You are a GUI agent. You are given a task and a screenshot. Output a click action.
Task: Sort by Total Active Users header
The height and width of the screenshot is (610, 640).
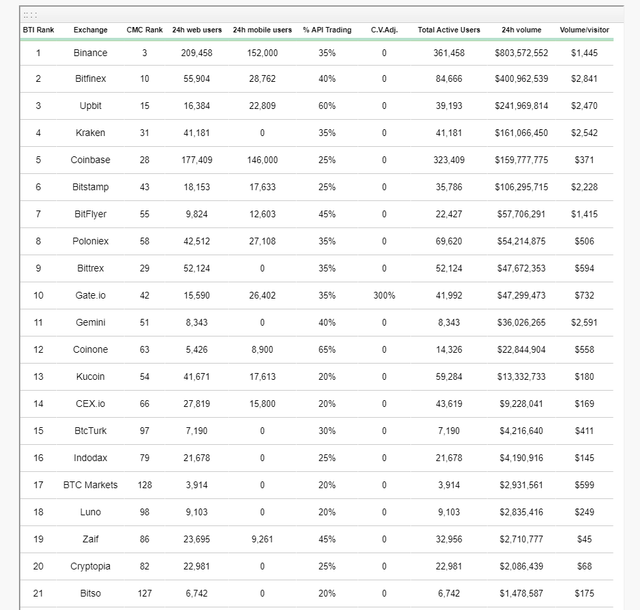tap(449, 30)
